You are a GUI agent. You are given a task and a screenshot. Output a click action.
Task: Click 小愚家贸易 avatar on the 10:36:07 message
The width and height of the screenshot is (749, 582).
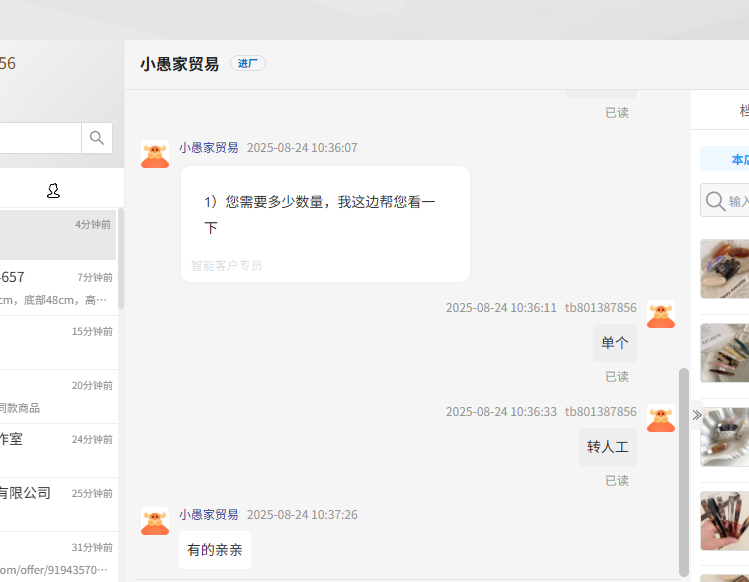point(155,154)
